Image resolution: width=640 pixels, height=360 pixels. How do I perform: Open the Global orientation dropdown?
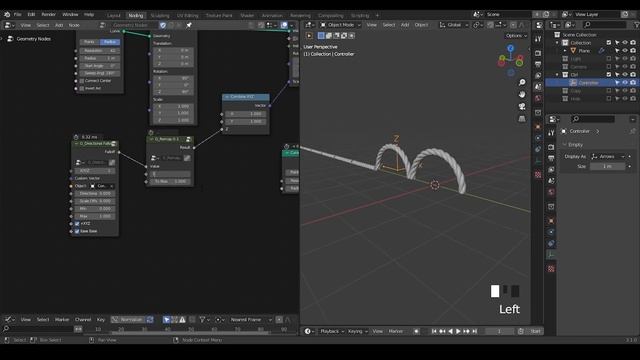click(x=454, y=25)
